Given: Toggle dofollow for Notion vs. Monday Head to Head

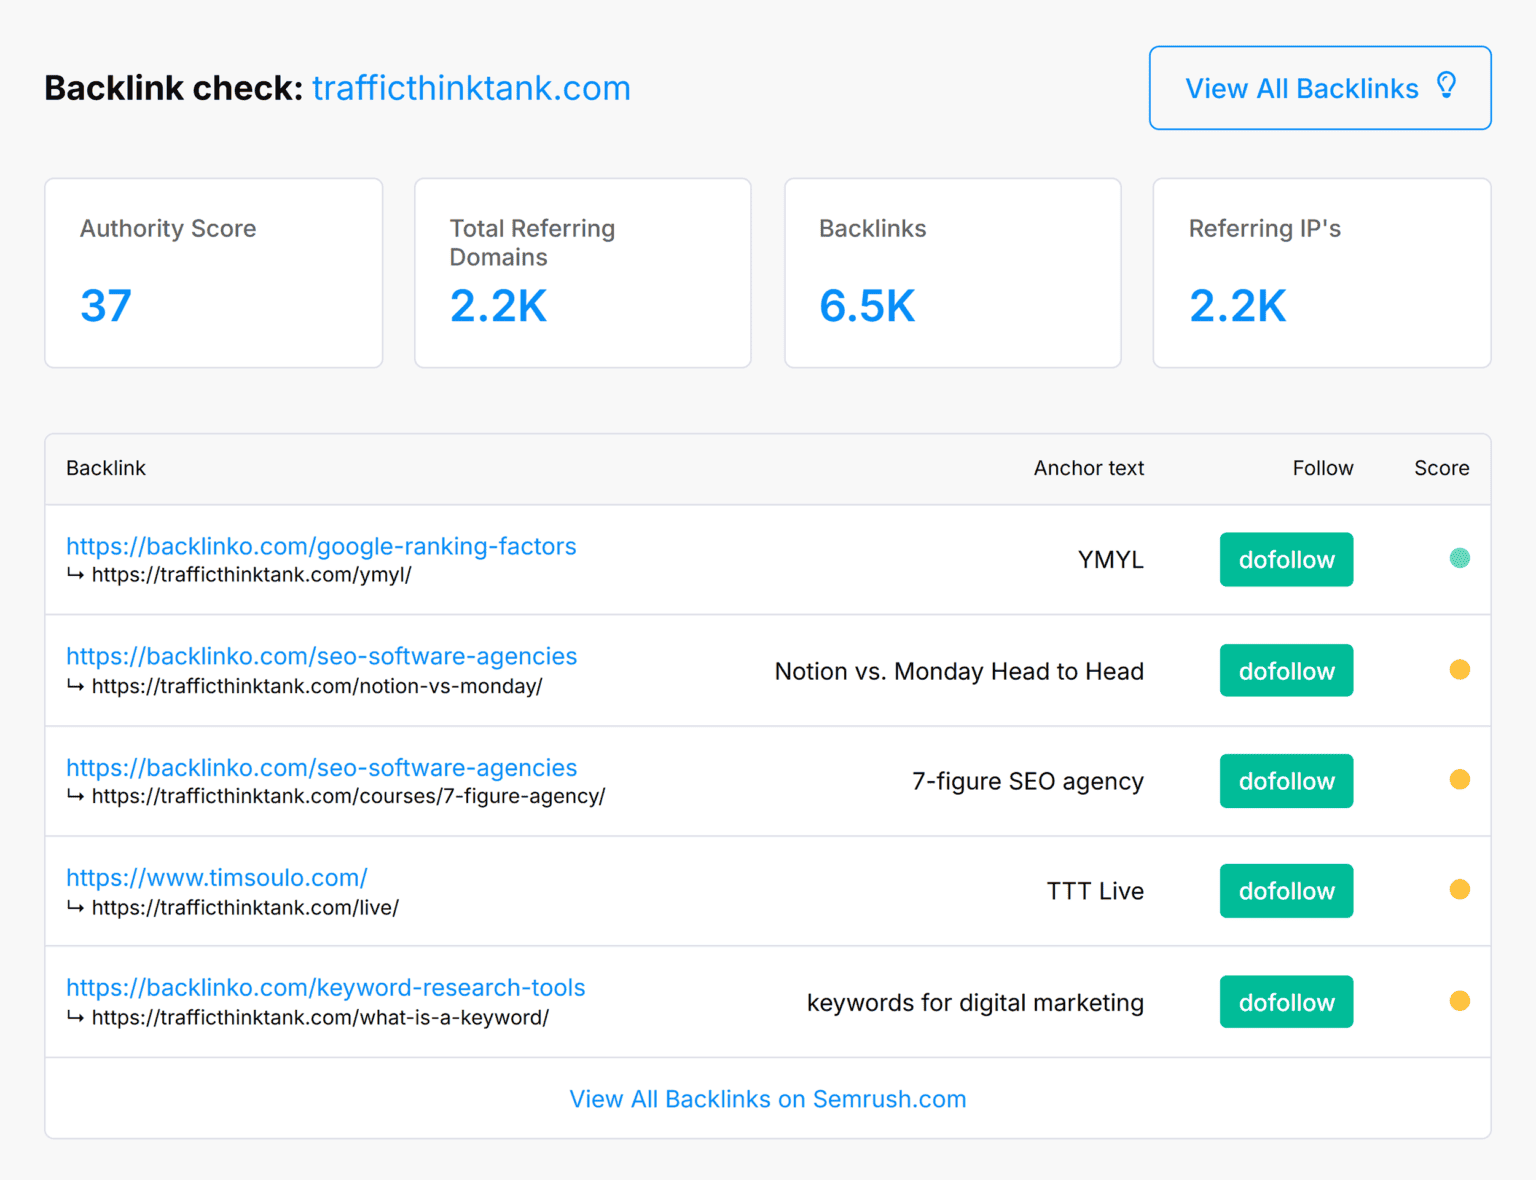Looking at the screenshot, I should pos(1286,670).
